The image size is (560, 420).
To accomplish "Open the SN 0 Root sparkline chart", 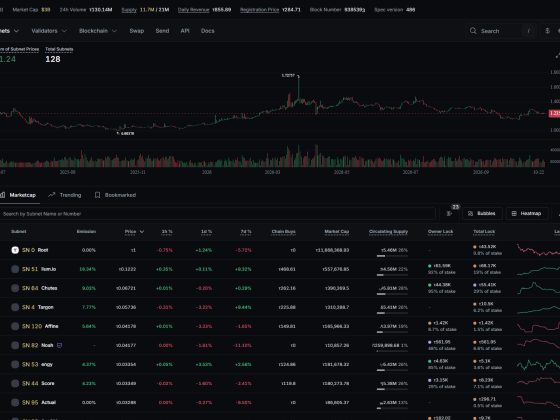I will pyautogui.click(x=538, y=250).
